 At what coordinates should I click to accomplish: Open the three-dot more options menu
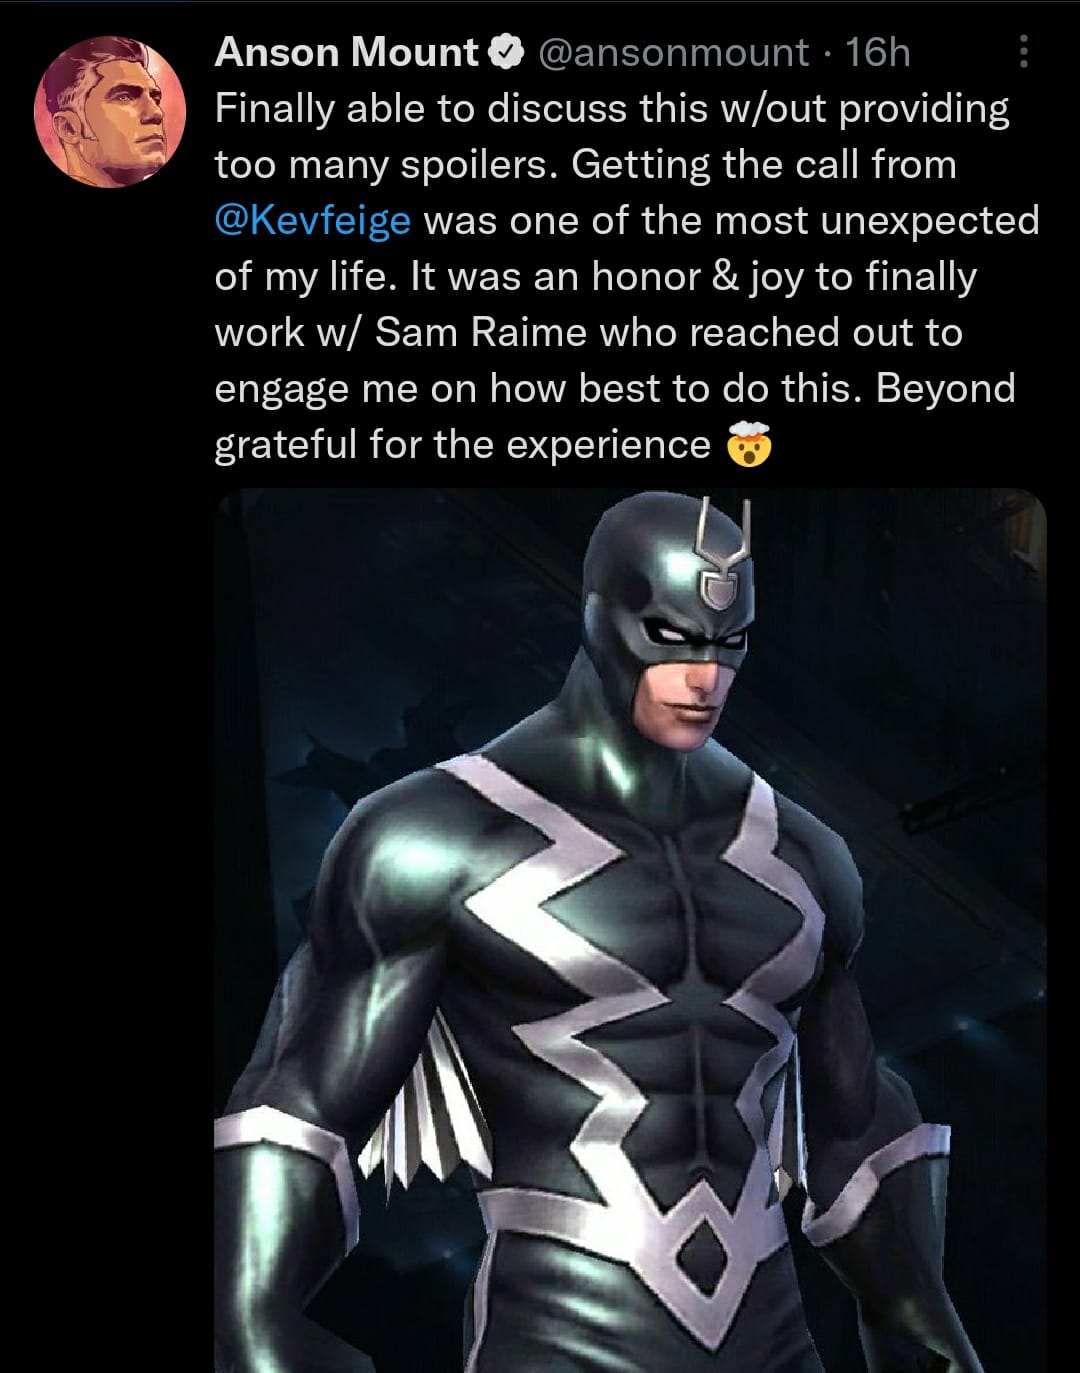pos(1023,52)
